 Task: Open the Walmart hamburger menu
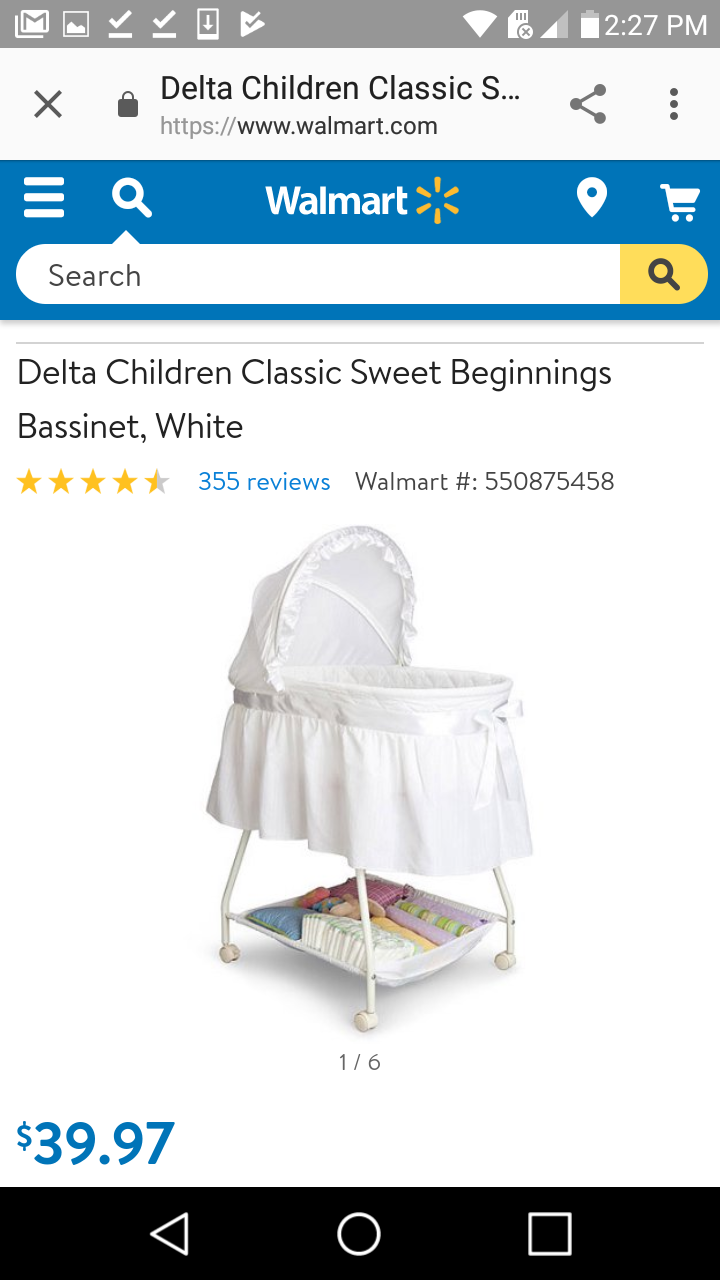44,198
